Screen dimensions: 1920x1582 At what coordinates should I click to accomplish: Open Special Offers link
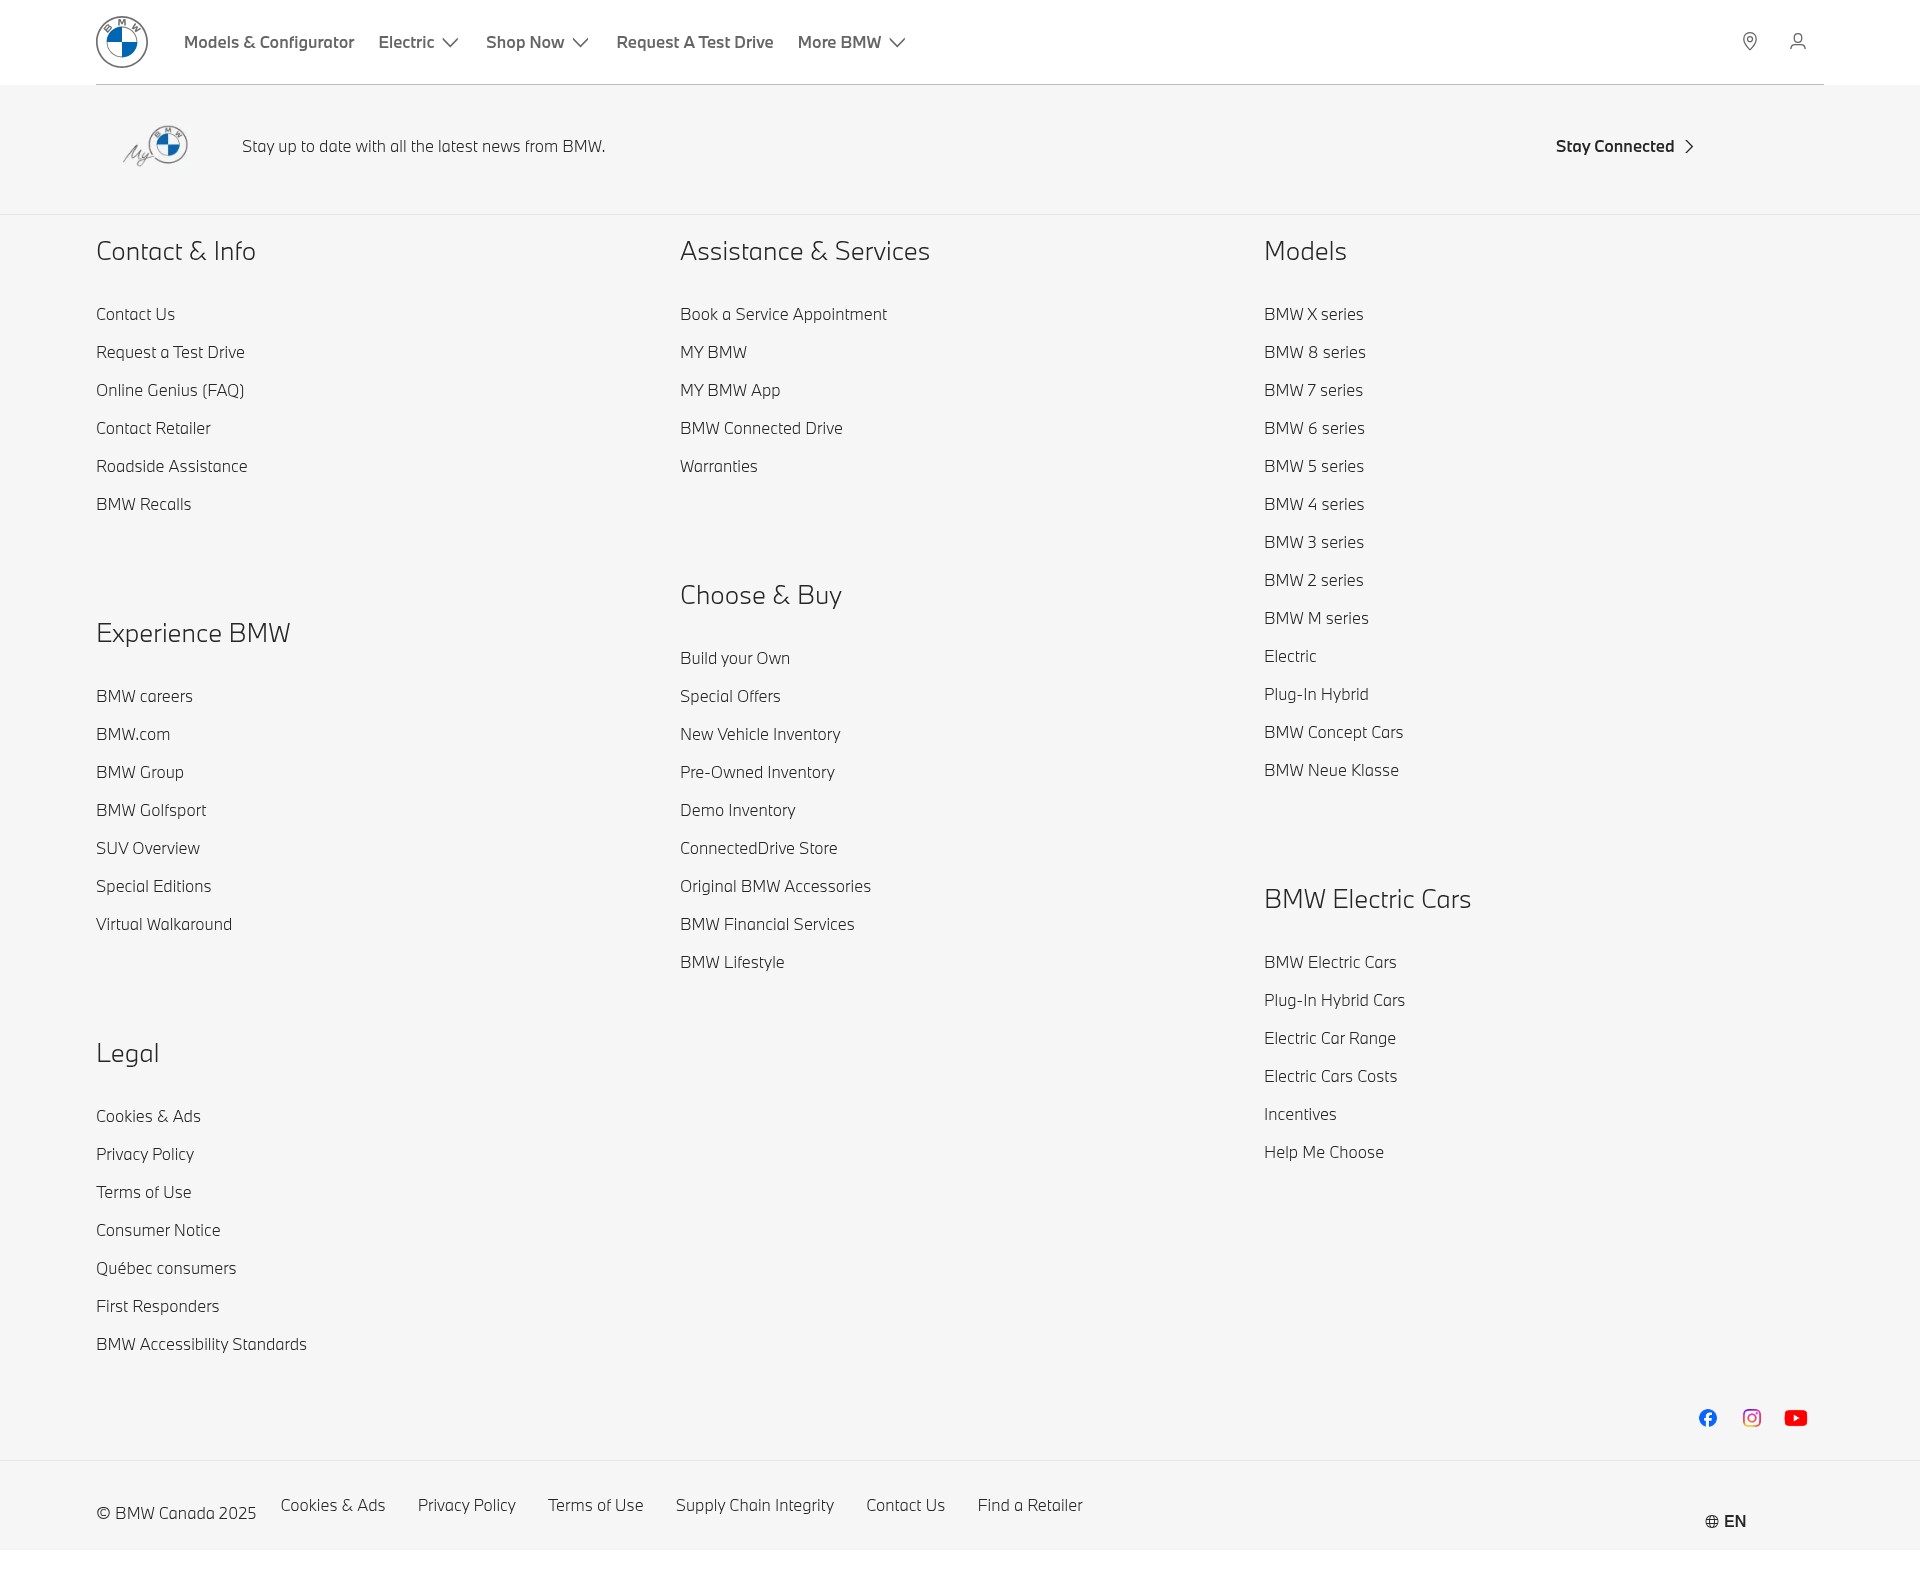[730, 696]
